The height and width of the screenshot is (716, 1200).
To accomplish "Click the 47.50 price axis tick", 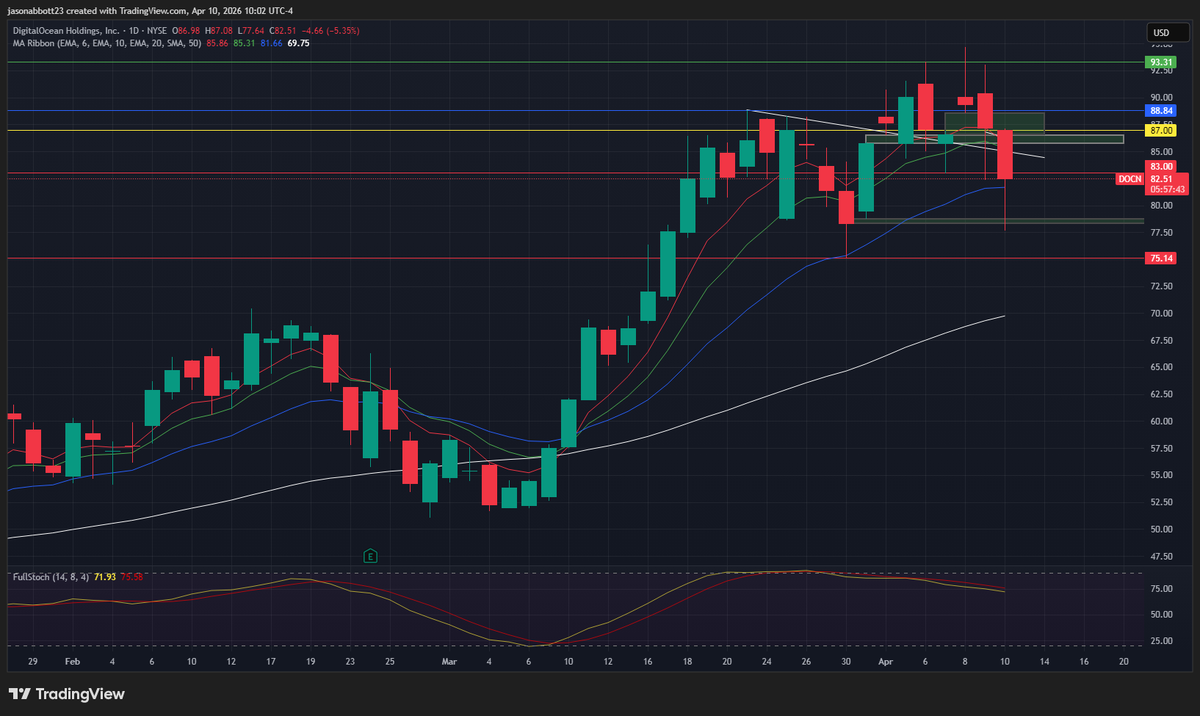I will [1161, 556].
